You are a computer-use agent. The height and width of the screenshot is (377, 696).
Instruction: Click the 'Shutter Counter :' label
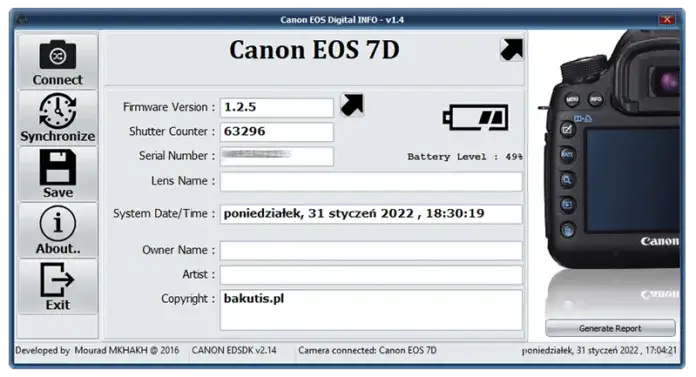coord(172,131)
